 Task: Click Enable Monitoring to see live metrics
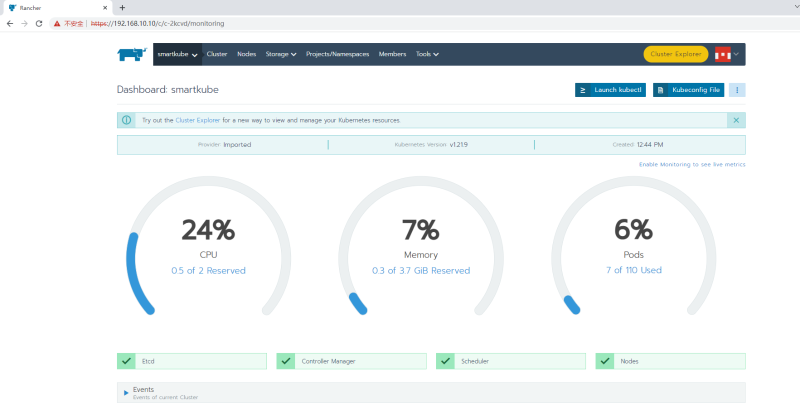pos(692,164)
